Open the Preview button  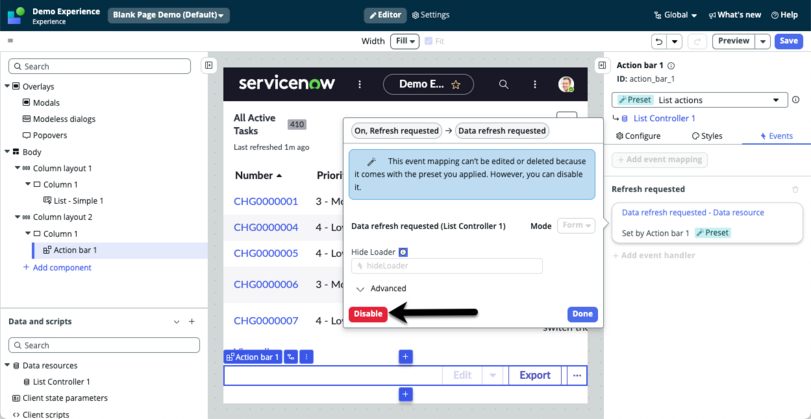click(x=733, y=41)
